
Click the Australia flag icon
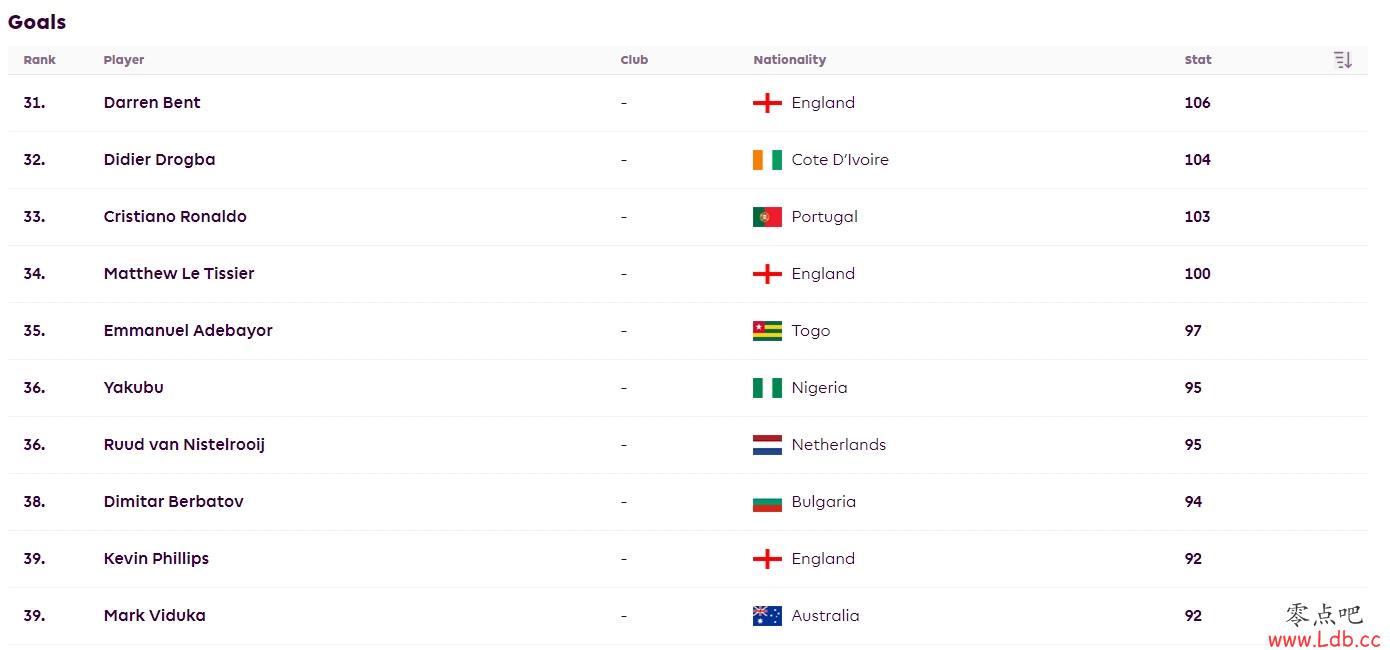(767, 616)
